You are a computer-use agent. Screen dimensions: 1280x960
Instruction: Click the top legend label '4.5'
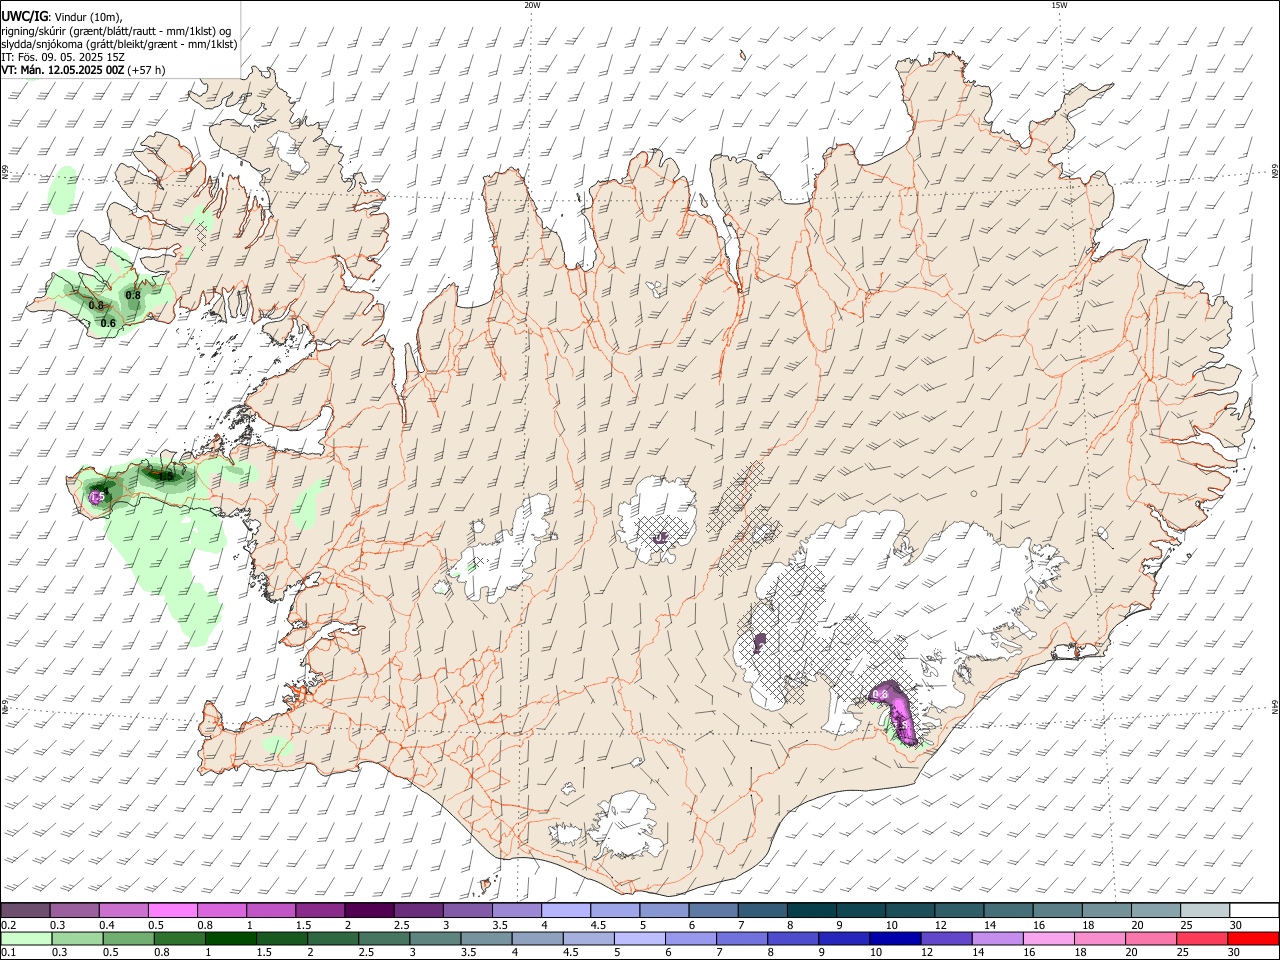click(598, 925)
